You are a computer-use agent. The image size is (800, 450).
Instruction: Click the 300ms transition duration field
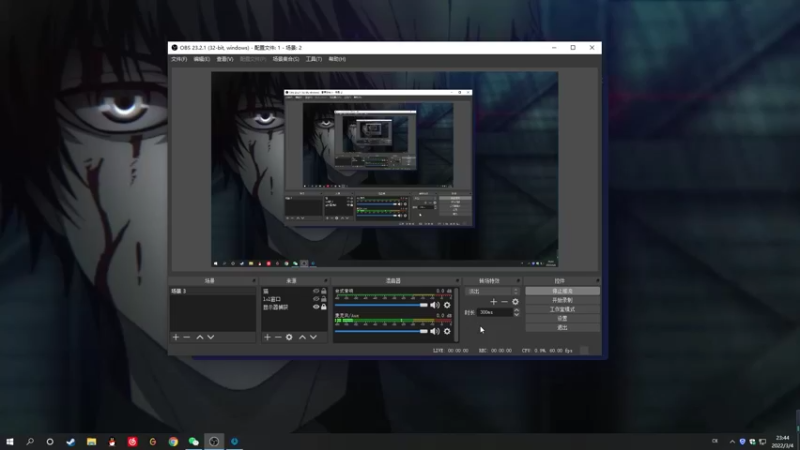[x=495, y=312]
